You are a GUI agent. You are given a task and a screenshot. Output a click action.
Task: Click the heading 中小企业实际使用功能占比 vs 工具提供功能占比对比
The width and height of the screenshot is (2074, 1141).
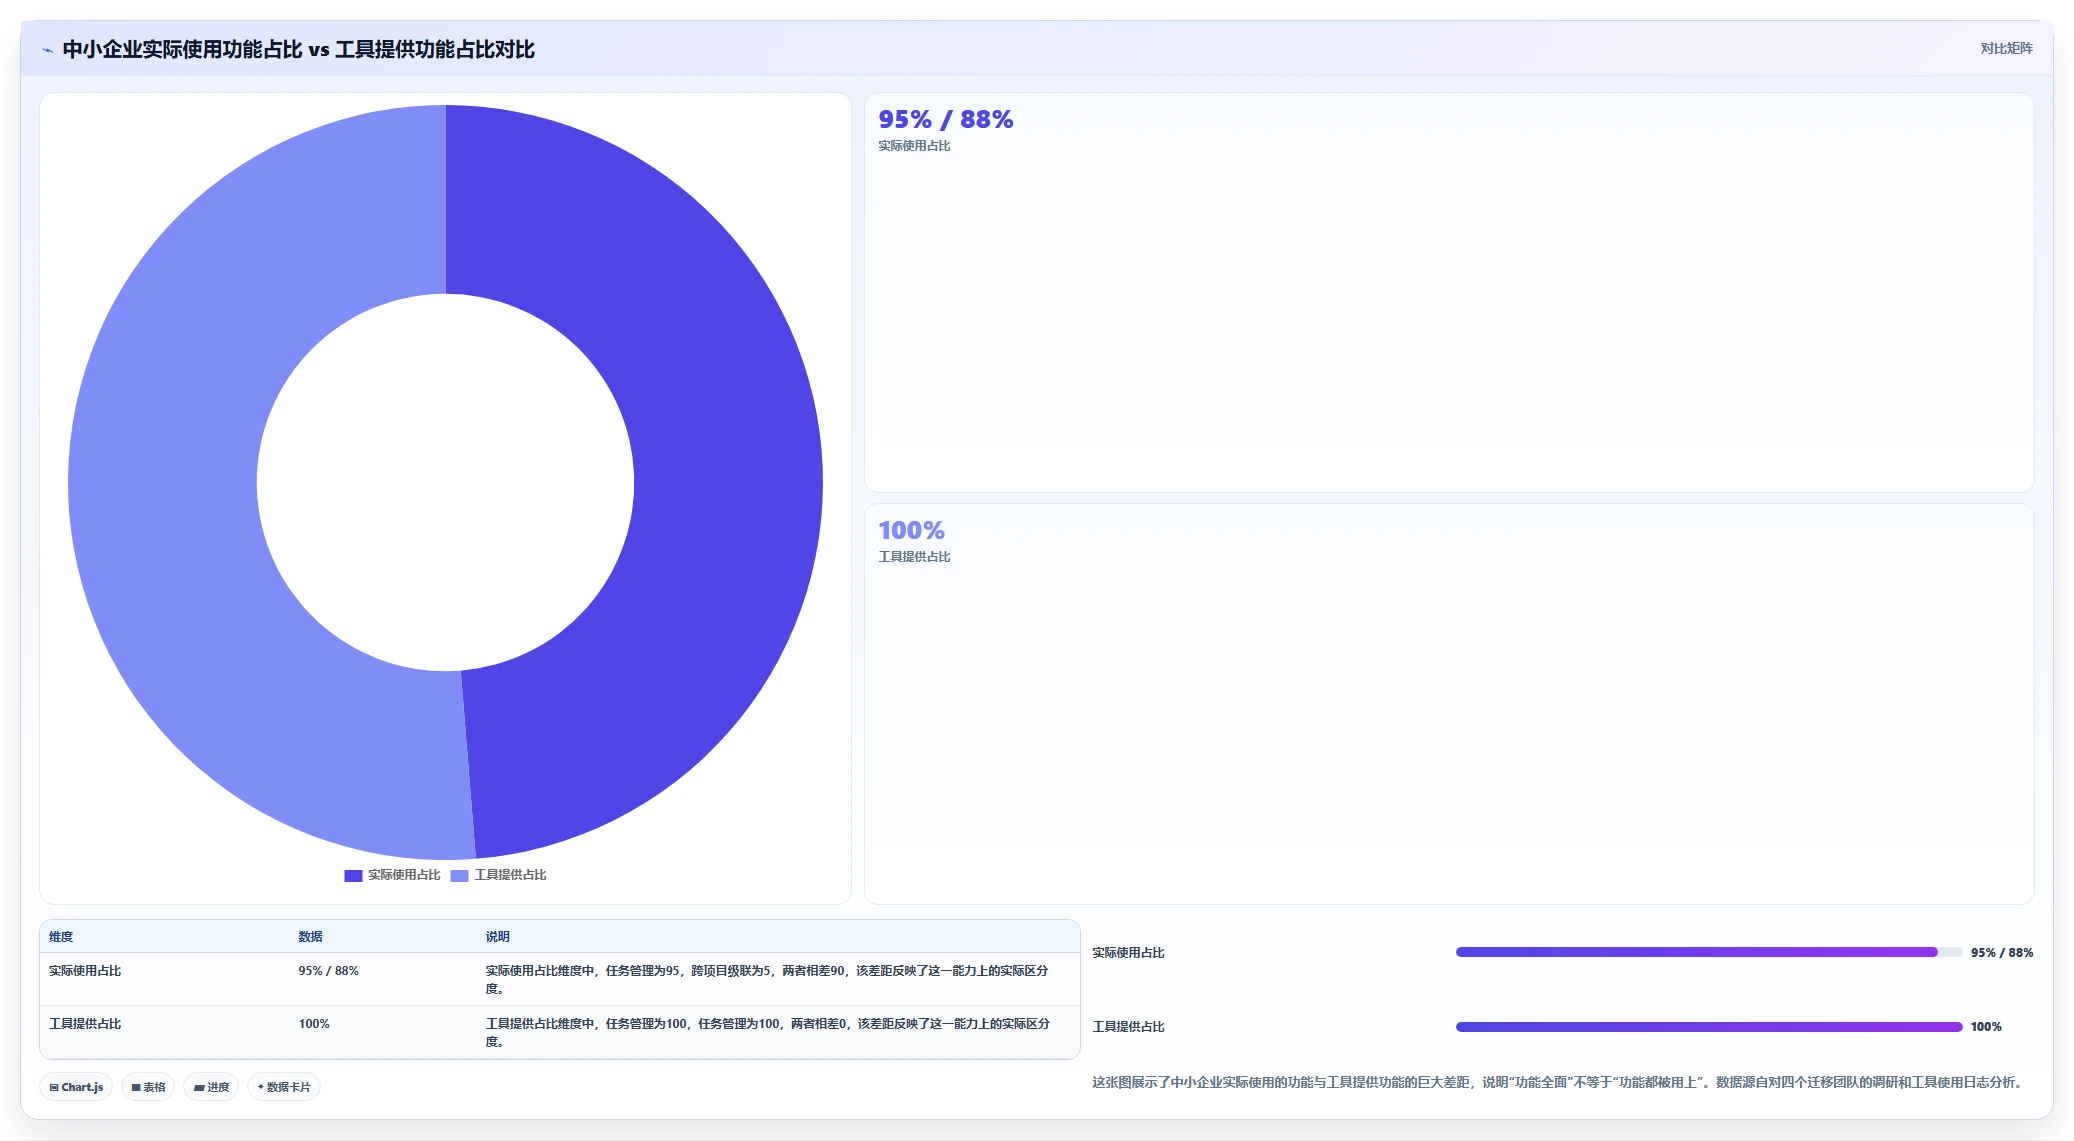(x=298, y=49)
